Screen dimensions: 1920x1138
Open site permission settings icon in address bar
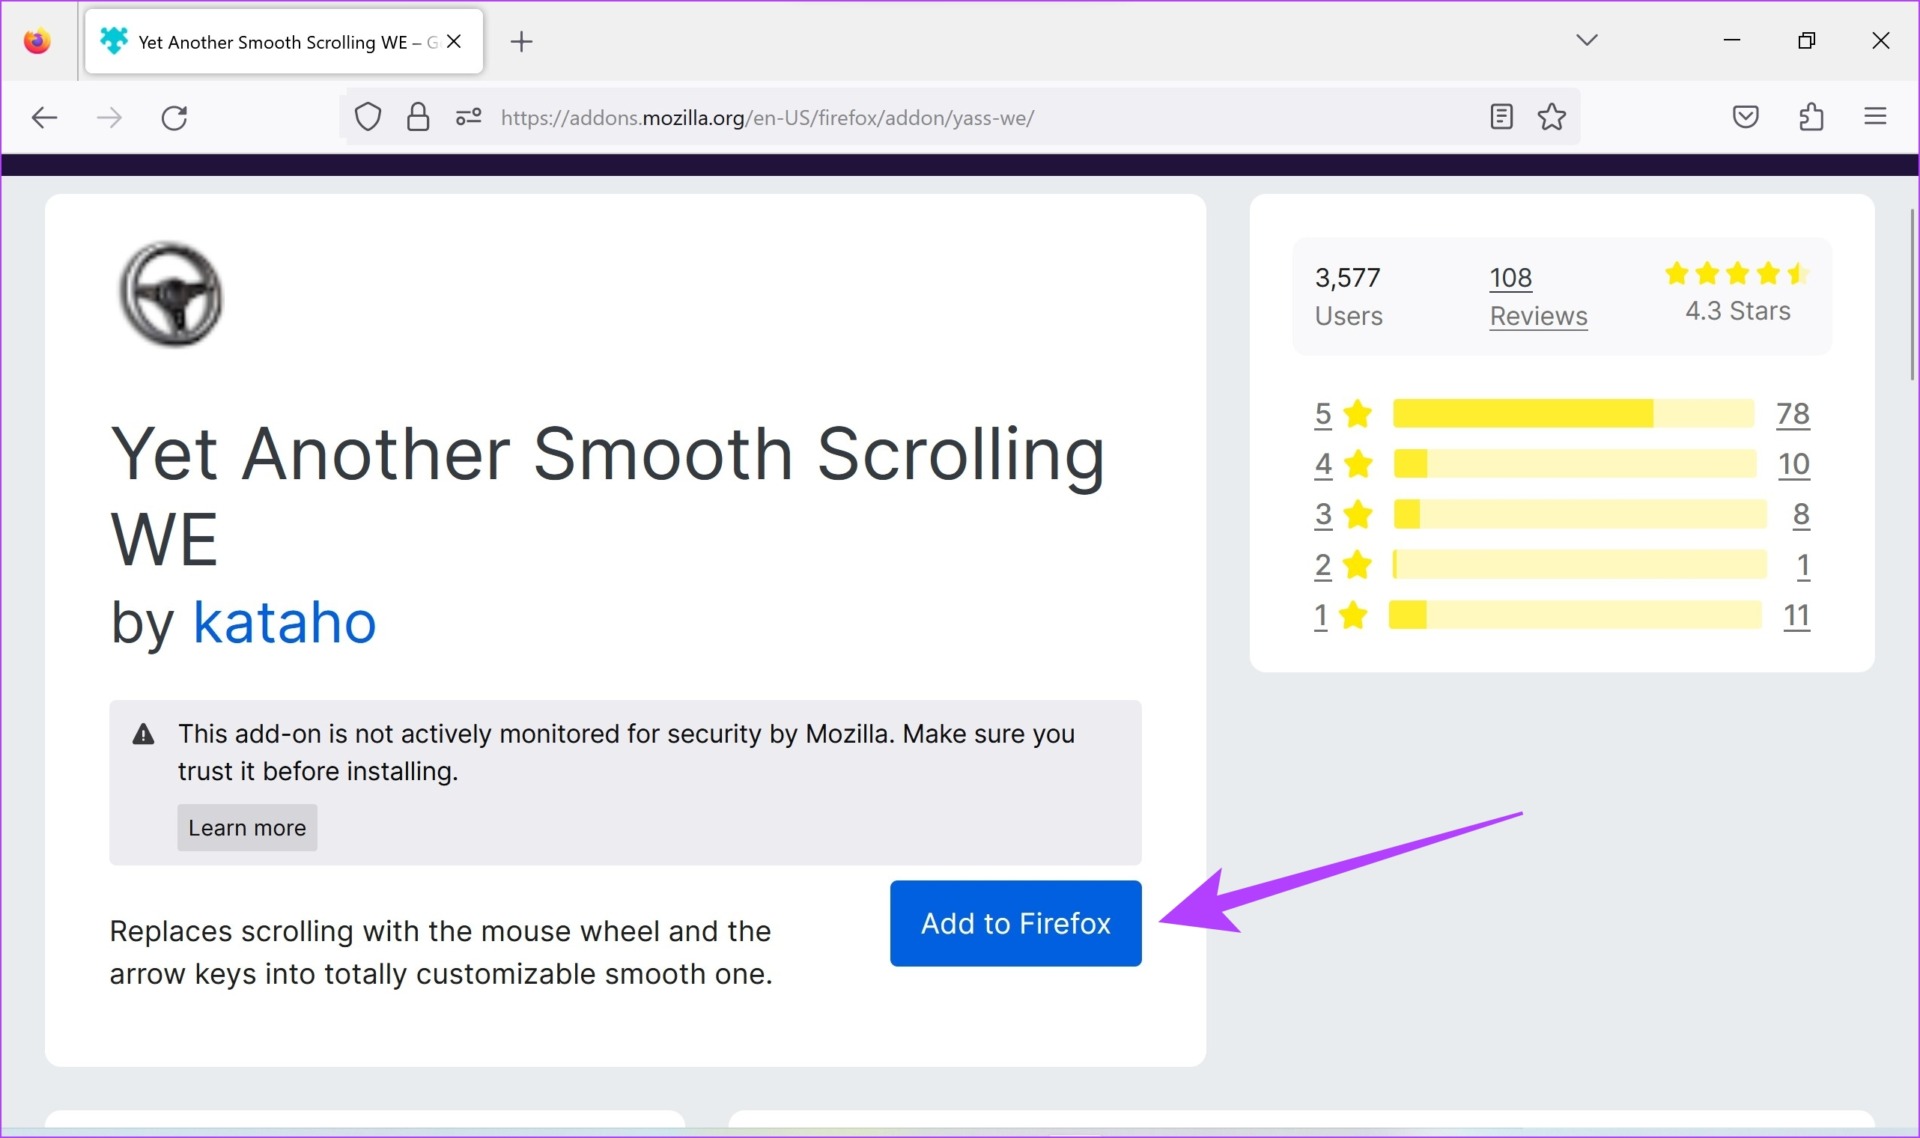467,117
